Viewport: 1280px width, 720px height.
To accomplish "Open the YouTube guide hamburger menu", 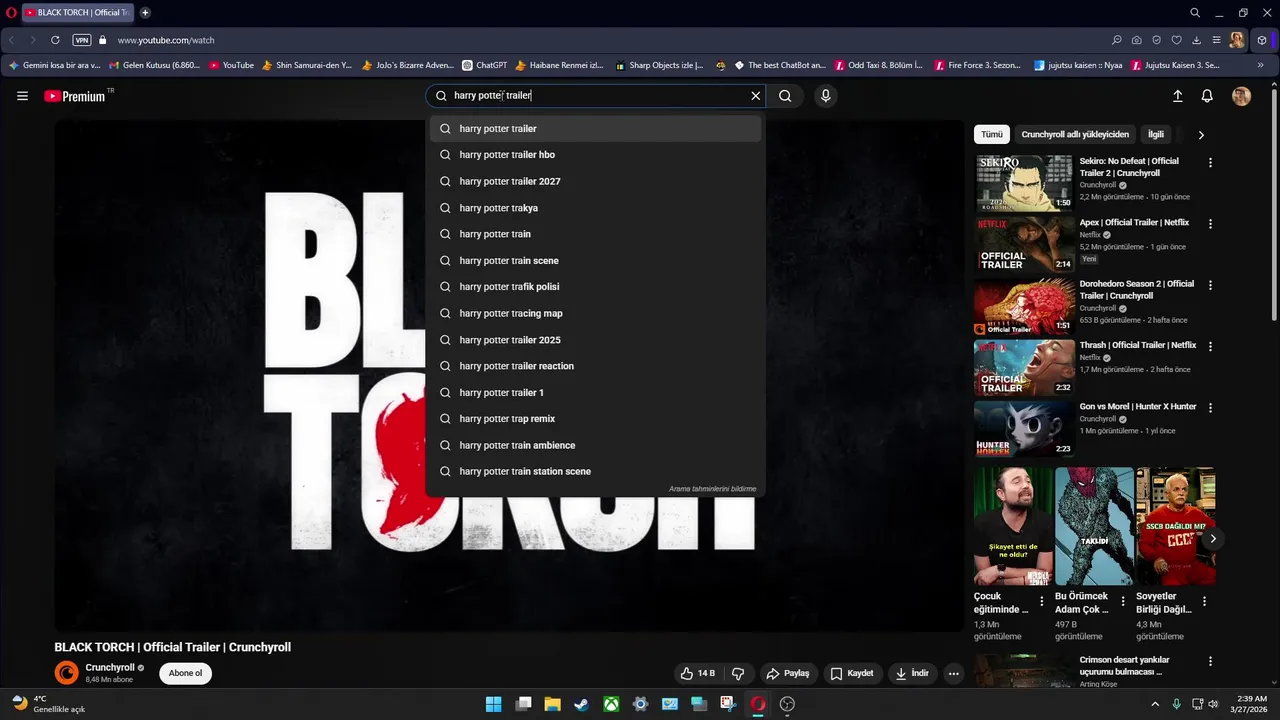I will point(22,96).
